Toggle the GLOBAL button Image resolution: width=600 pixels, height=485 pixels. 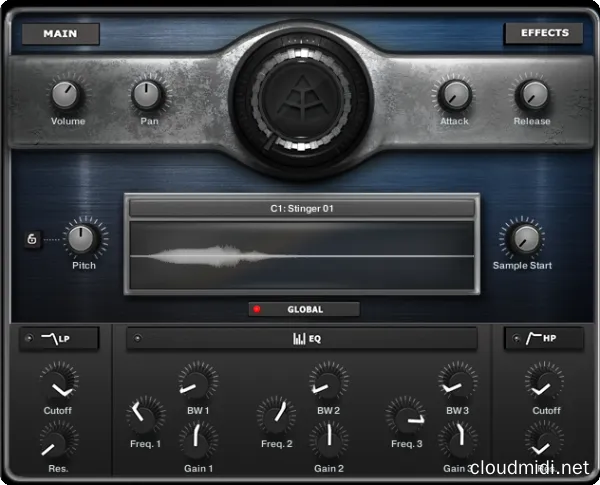[304, 309]
